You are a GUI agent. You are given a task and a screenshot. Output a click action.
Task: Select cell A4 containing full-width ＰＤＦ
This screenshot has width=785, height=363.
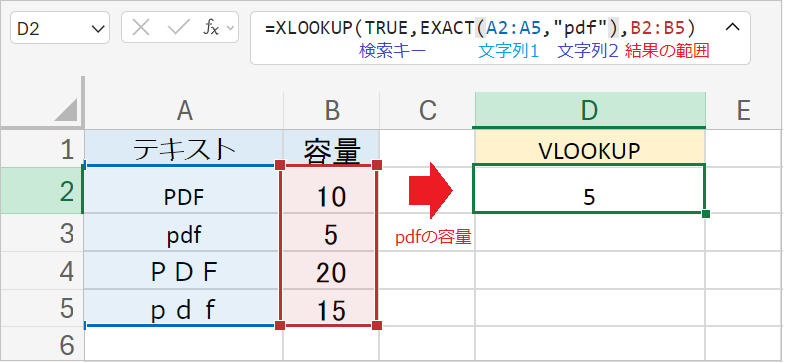tap(184, 270)
